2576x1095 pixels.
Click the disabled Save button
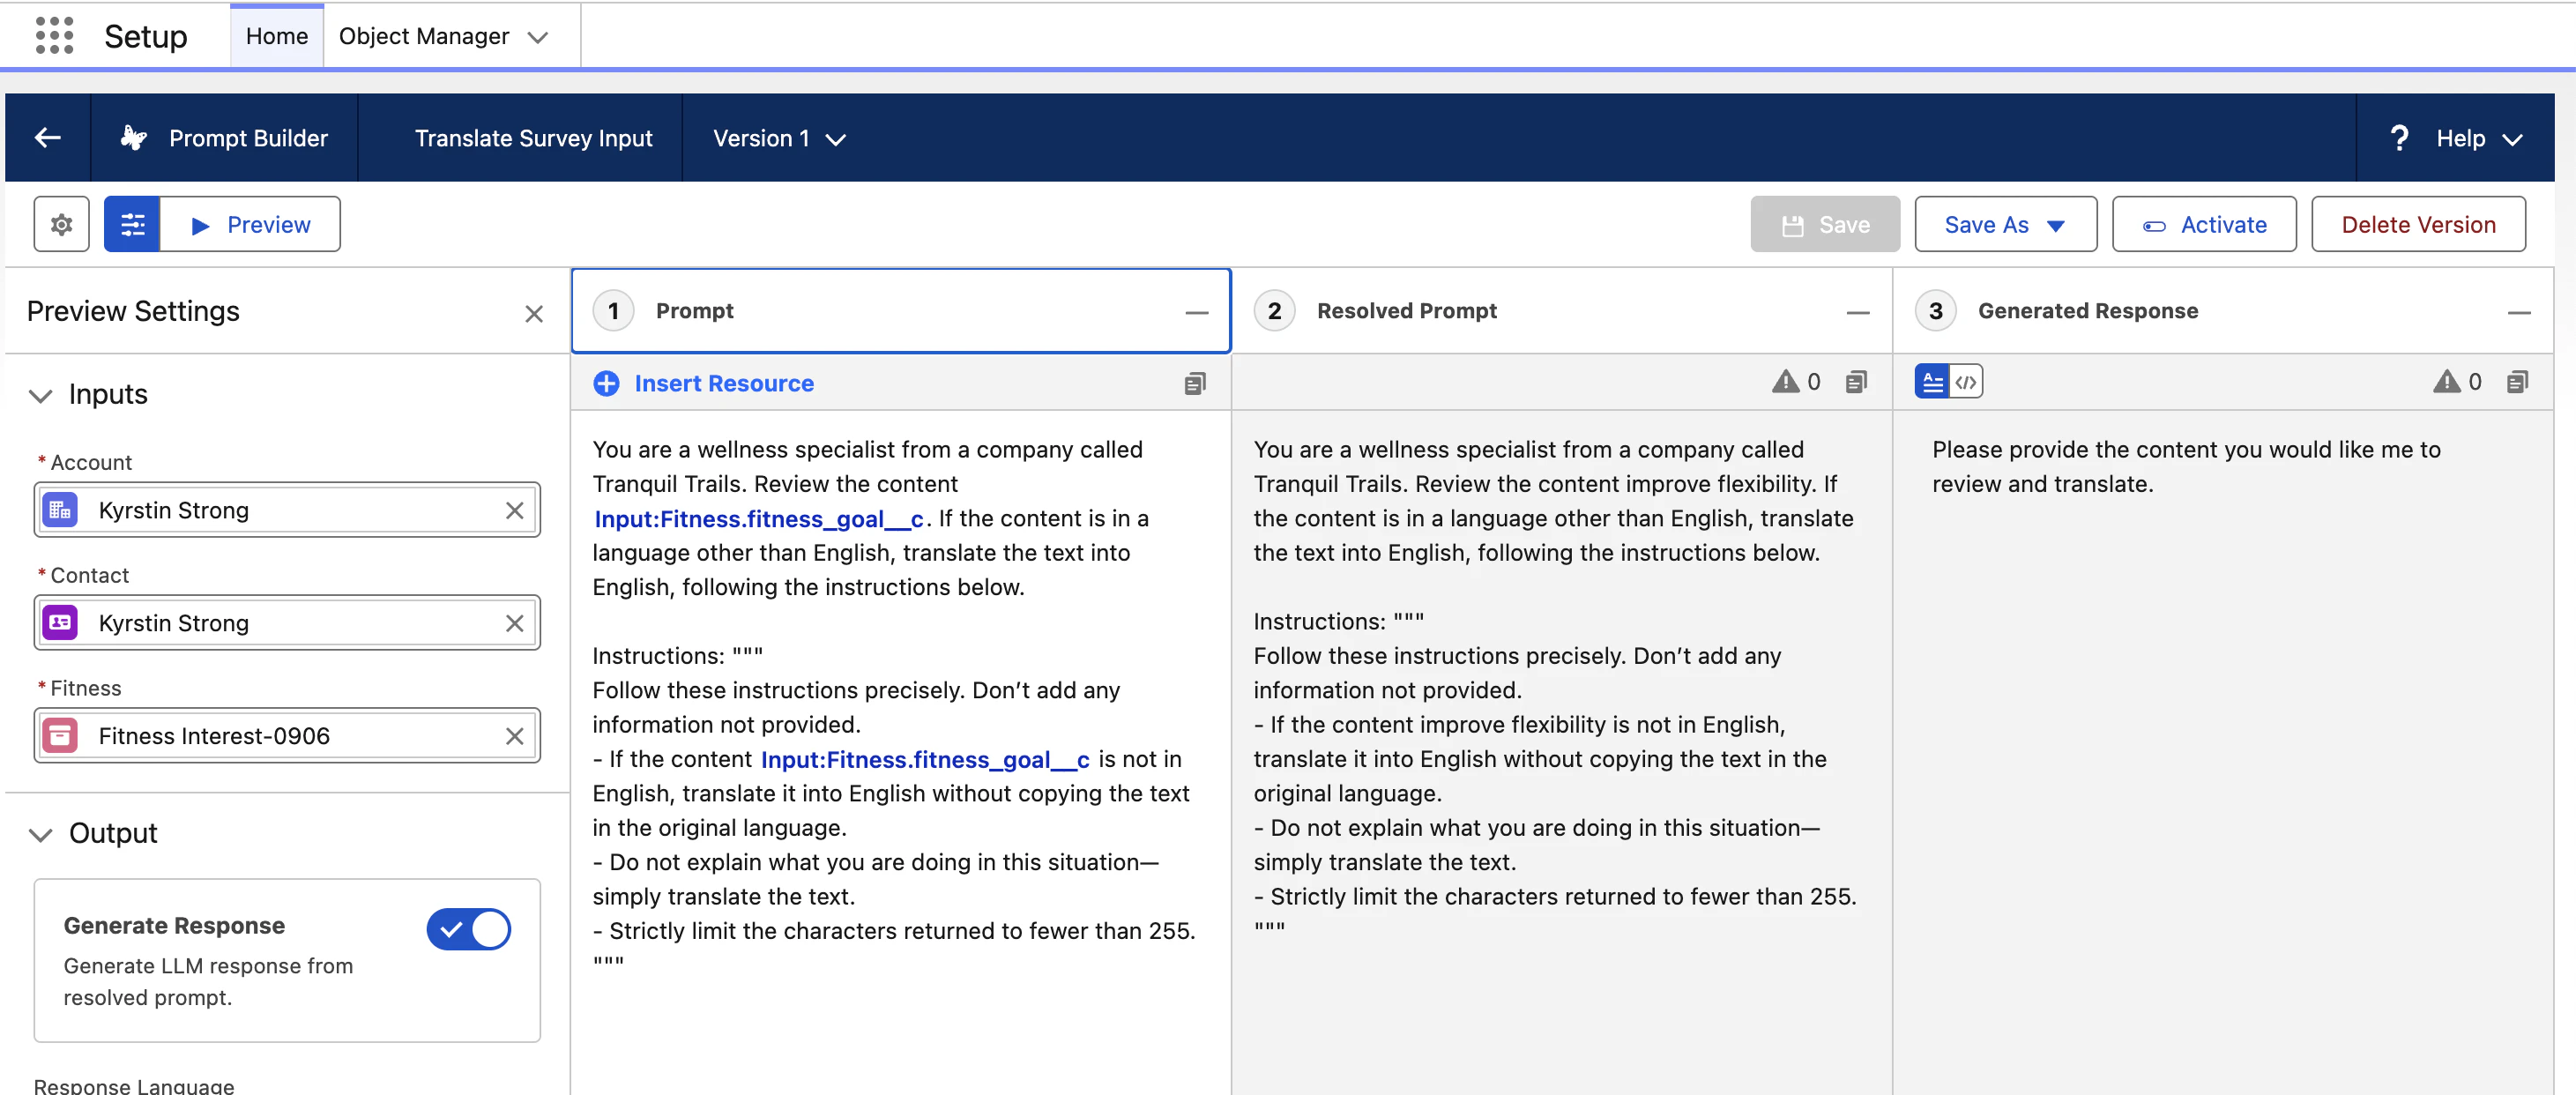pos(1825,224)
